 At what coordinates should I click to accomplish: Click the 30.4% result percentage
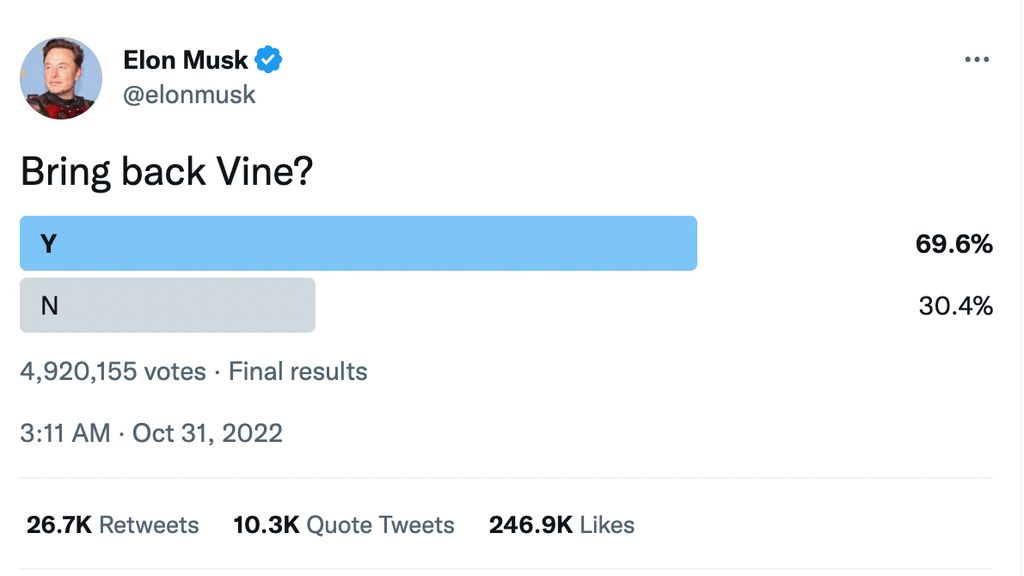(955, 305)
